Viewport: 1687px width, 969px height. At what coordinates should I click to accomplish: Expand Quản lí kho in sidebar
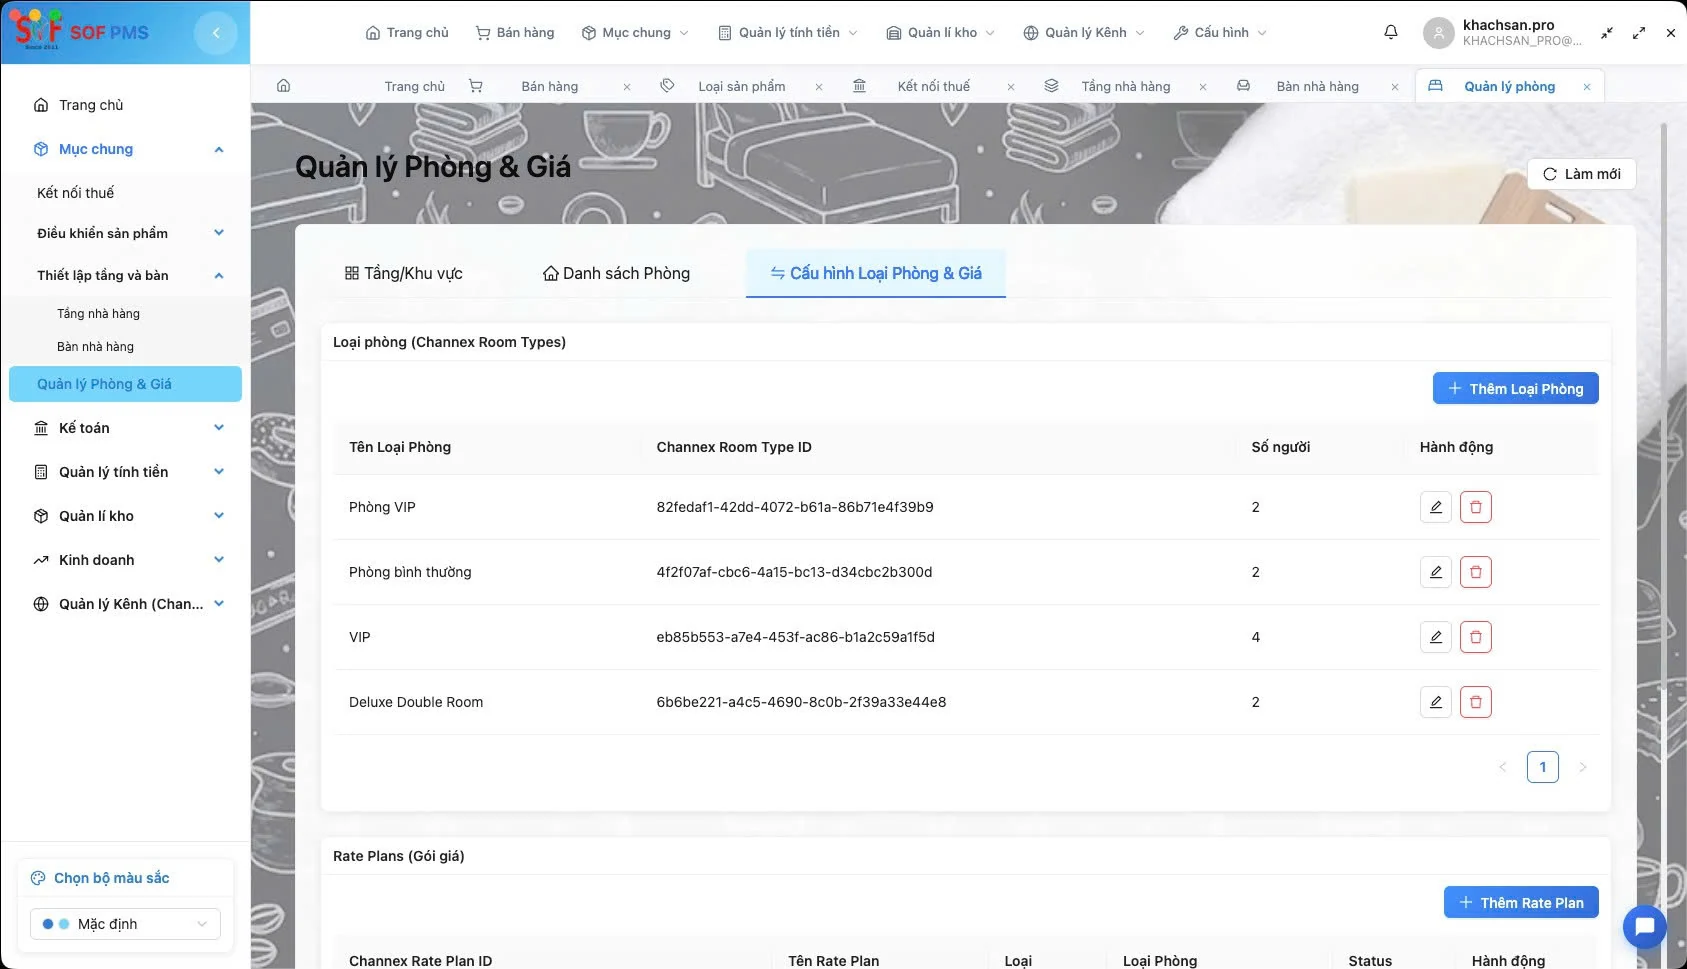pyautogui.click(x=125, y=516)
